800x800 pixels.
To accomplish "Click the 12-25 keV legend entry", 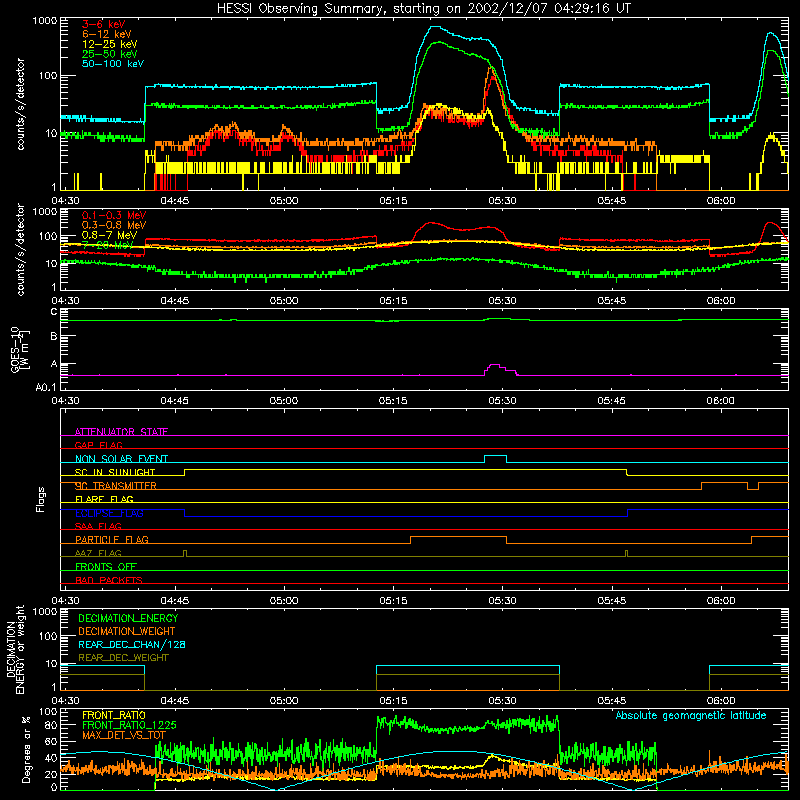I will coord(109,44).
